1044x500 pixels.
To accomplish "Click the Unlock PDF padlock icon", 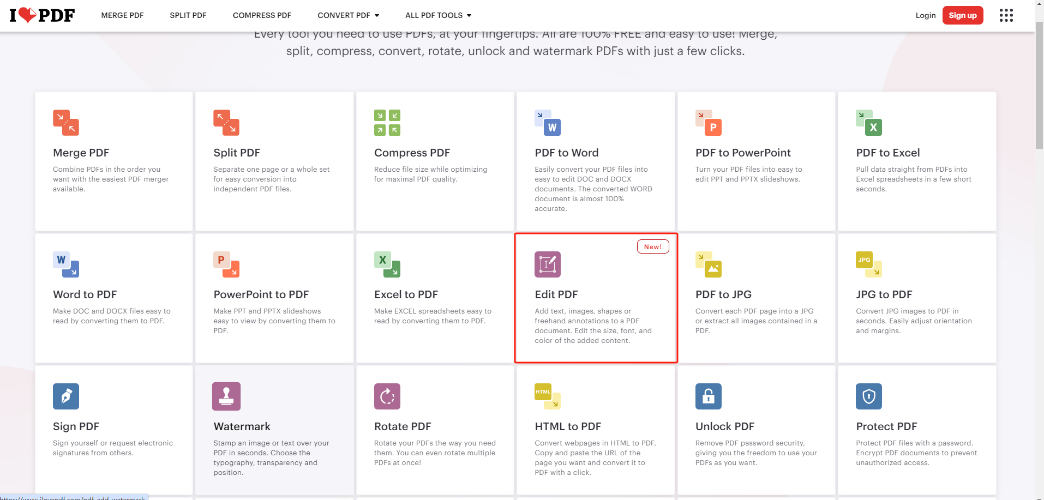I will pos(708,396).
